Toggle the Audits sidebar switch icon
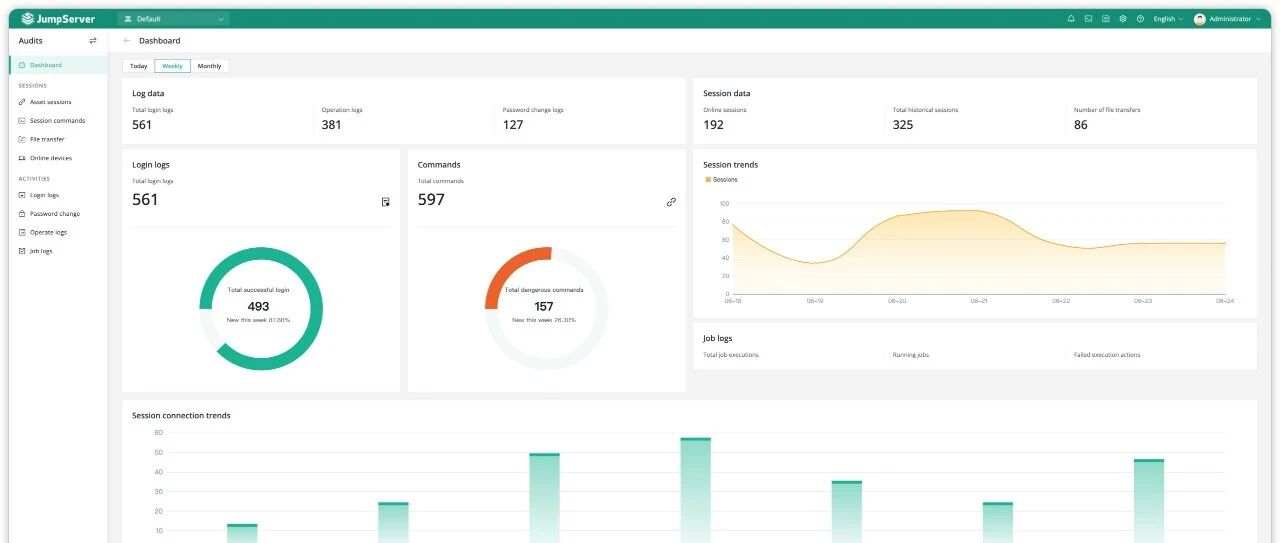Viewport: 1280px width, 543px height. coord(93,41)
